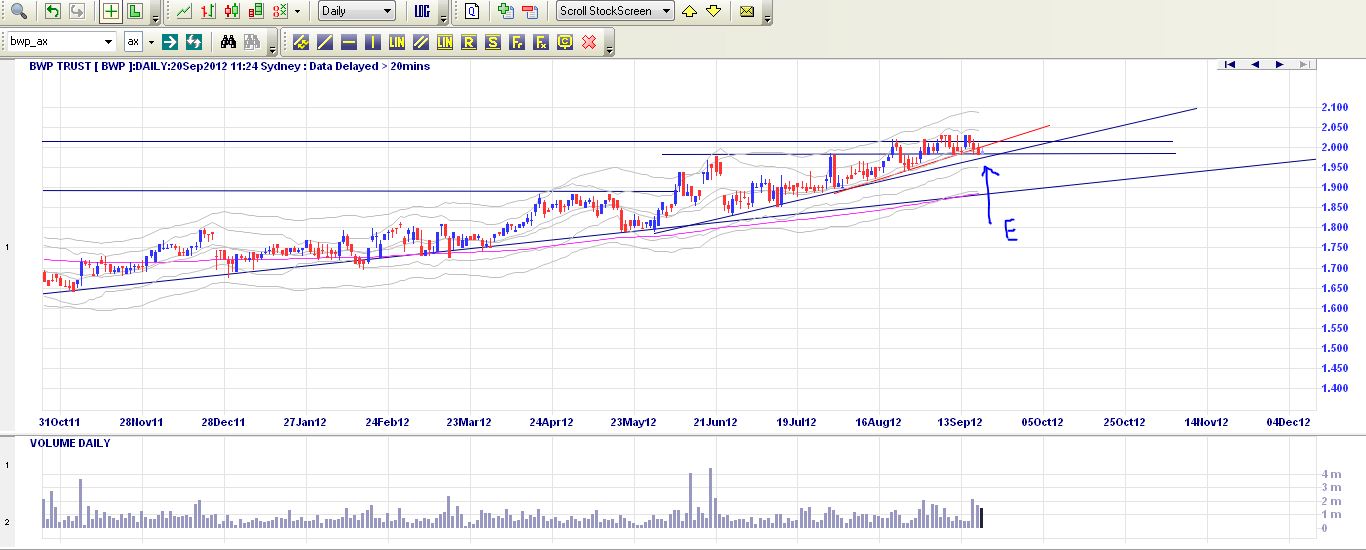1366x550 pixels.
Task: Click the 2.000 price axis label
Action: coord(1335,147)
